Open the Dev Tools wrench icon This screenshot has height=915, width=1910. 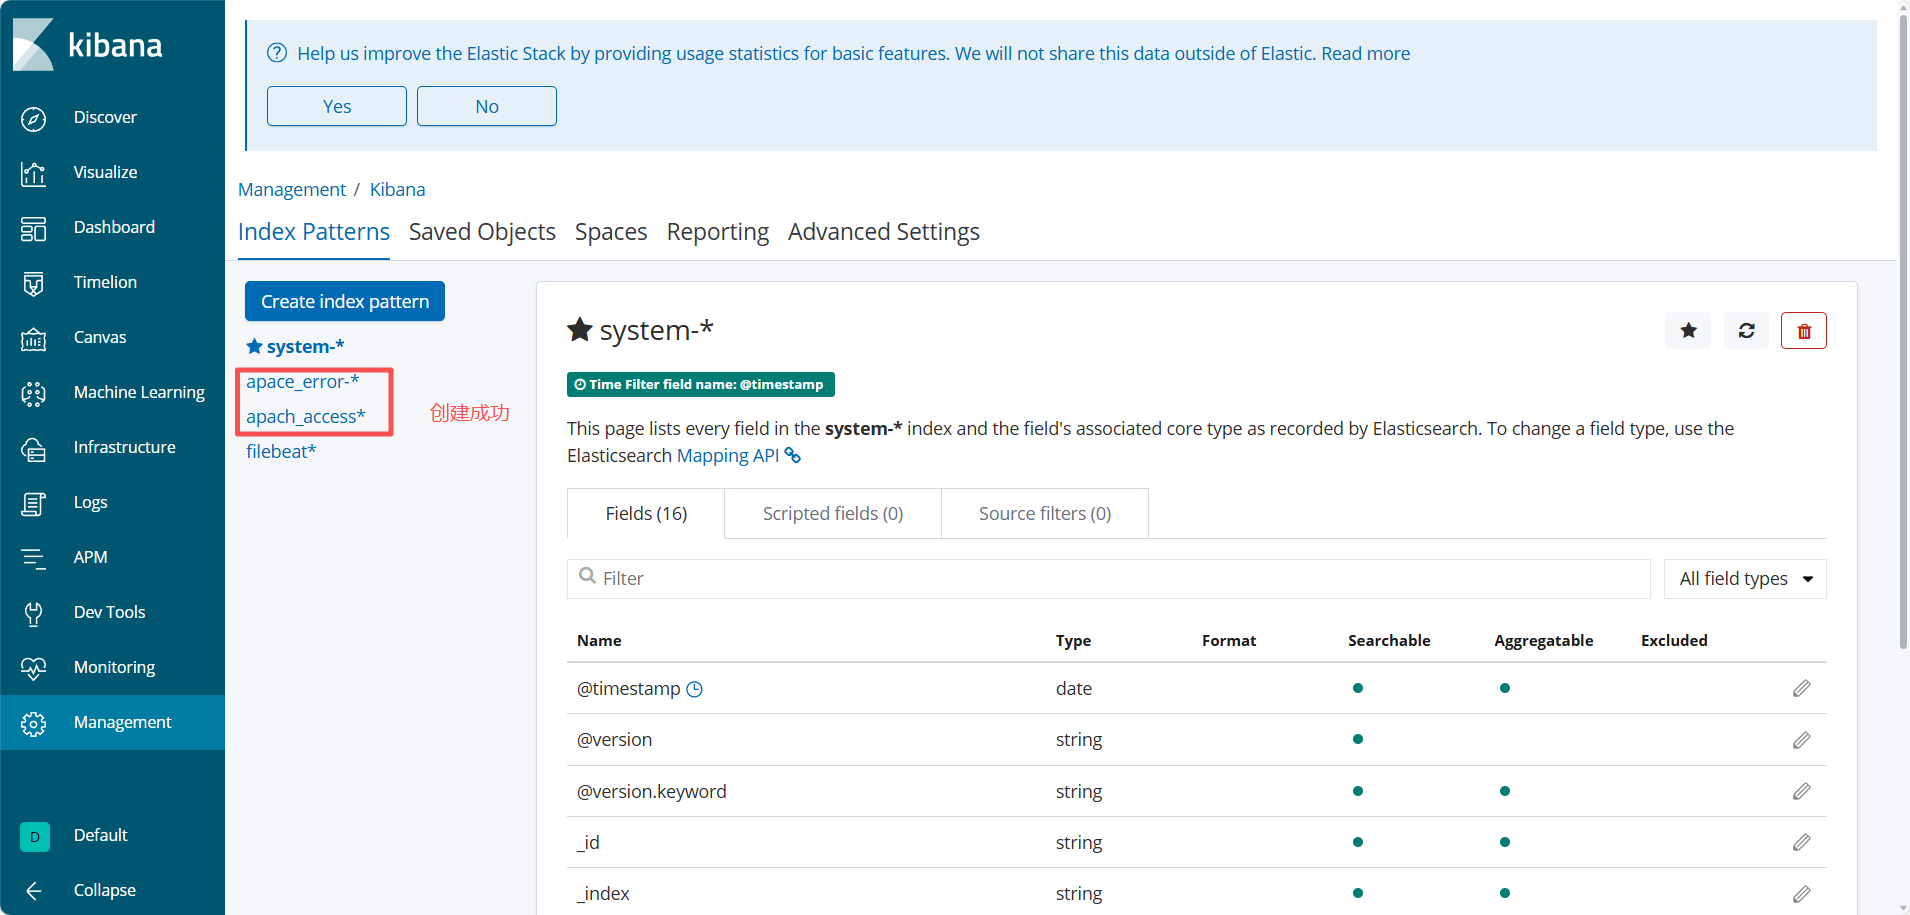[x=33, y=613]
